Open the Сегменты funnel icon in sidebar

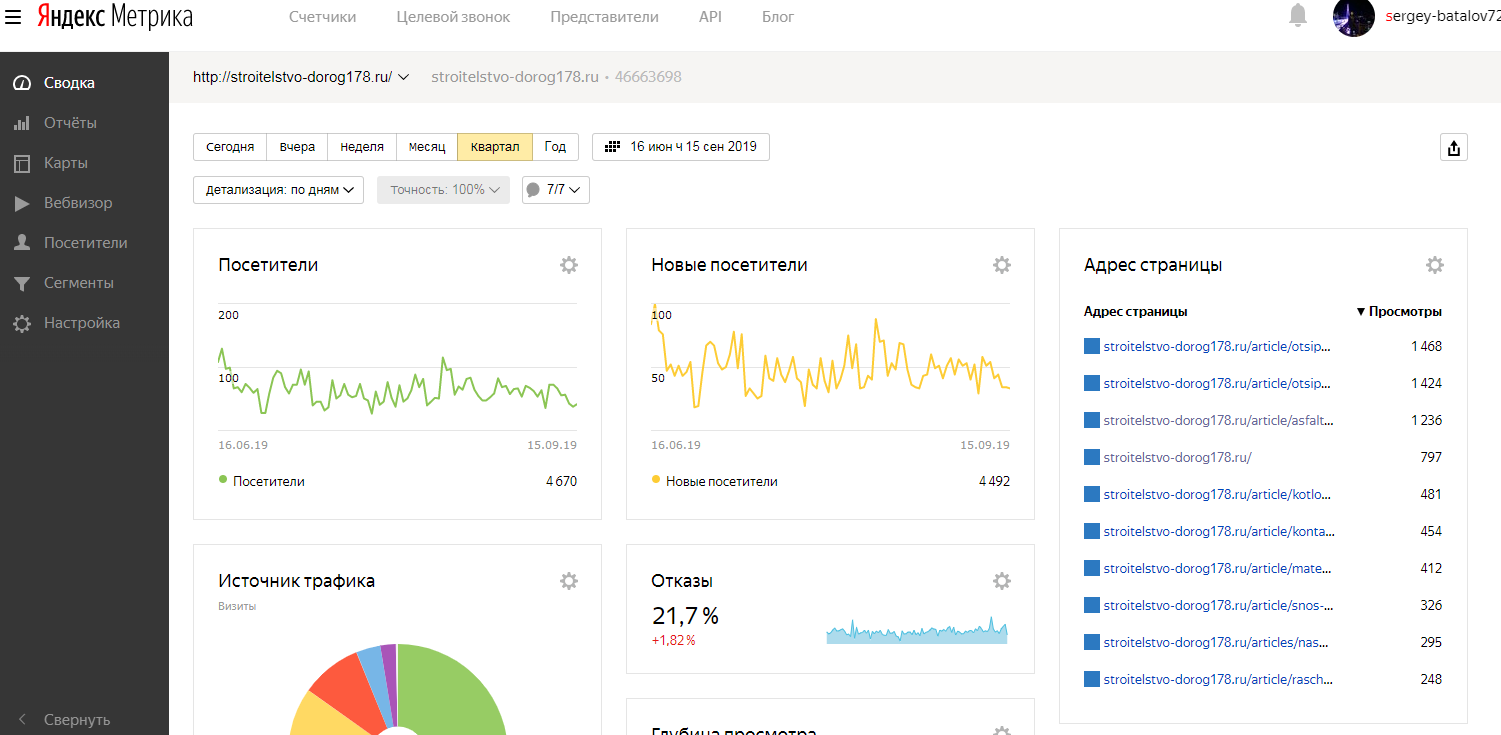pos(22,283)
